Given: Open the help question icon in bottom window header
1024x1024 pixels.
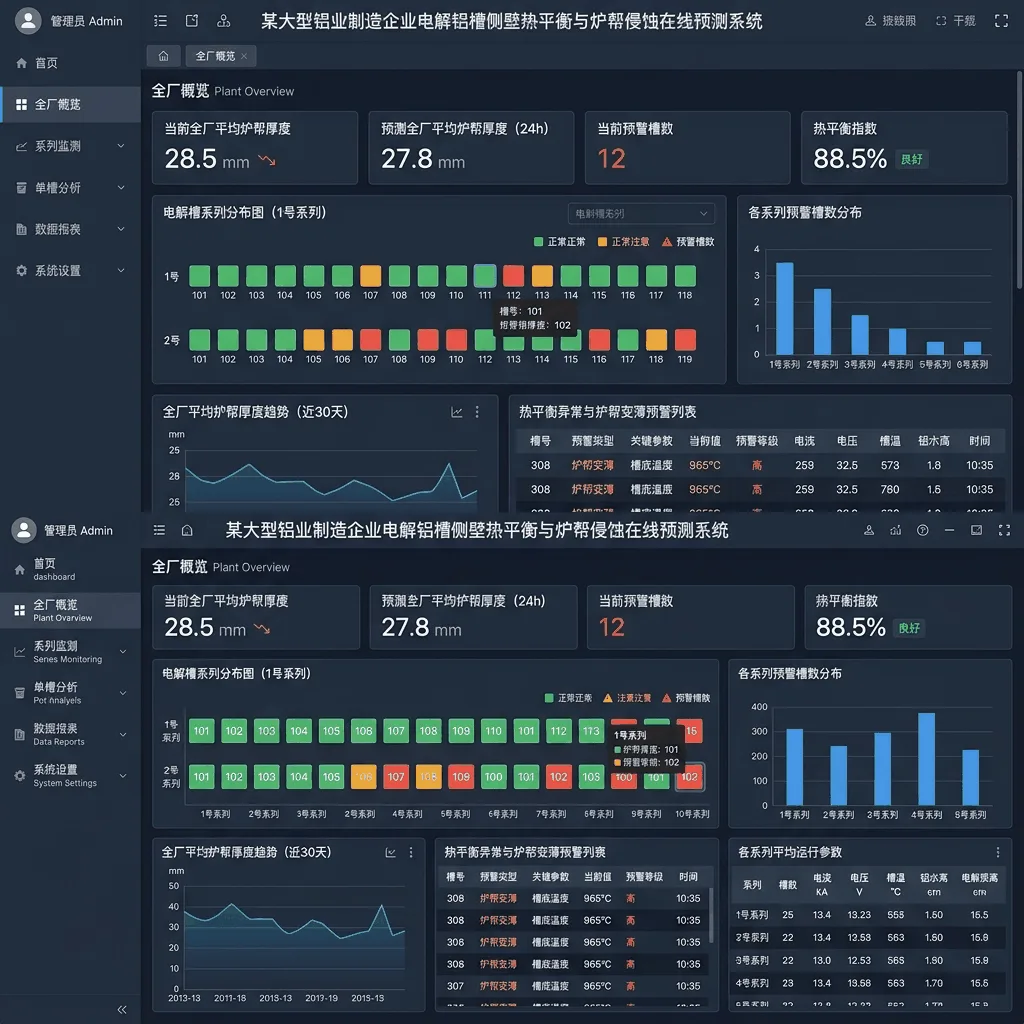Looking at the screenshot, I should 923,530.
